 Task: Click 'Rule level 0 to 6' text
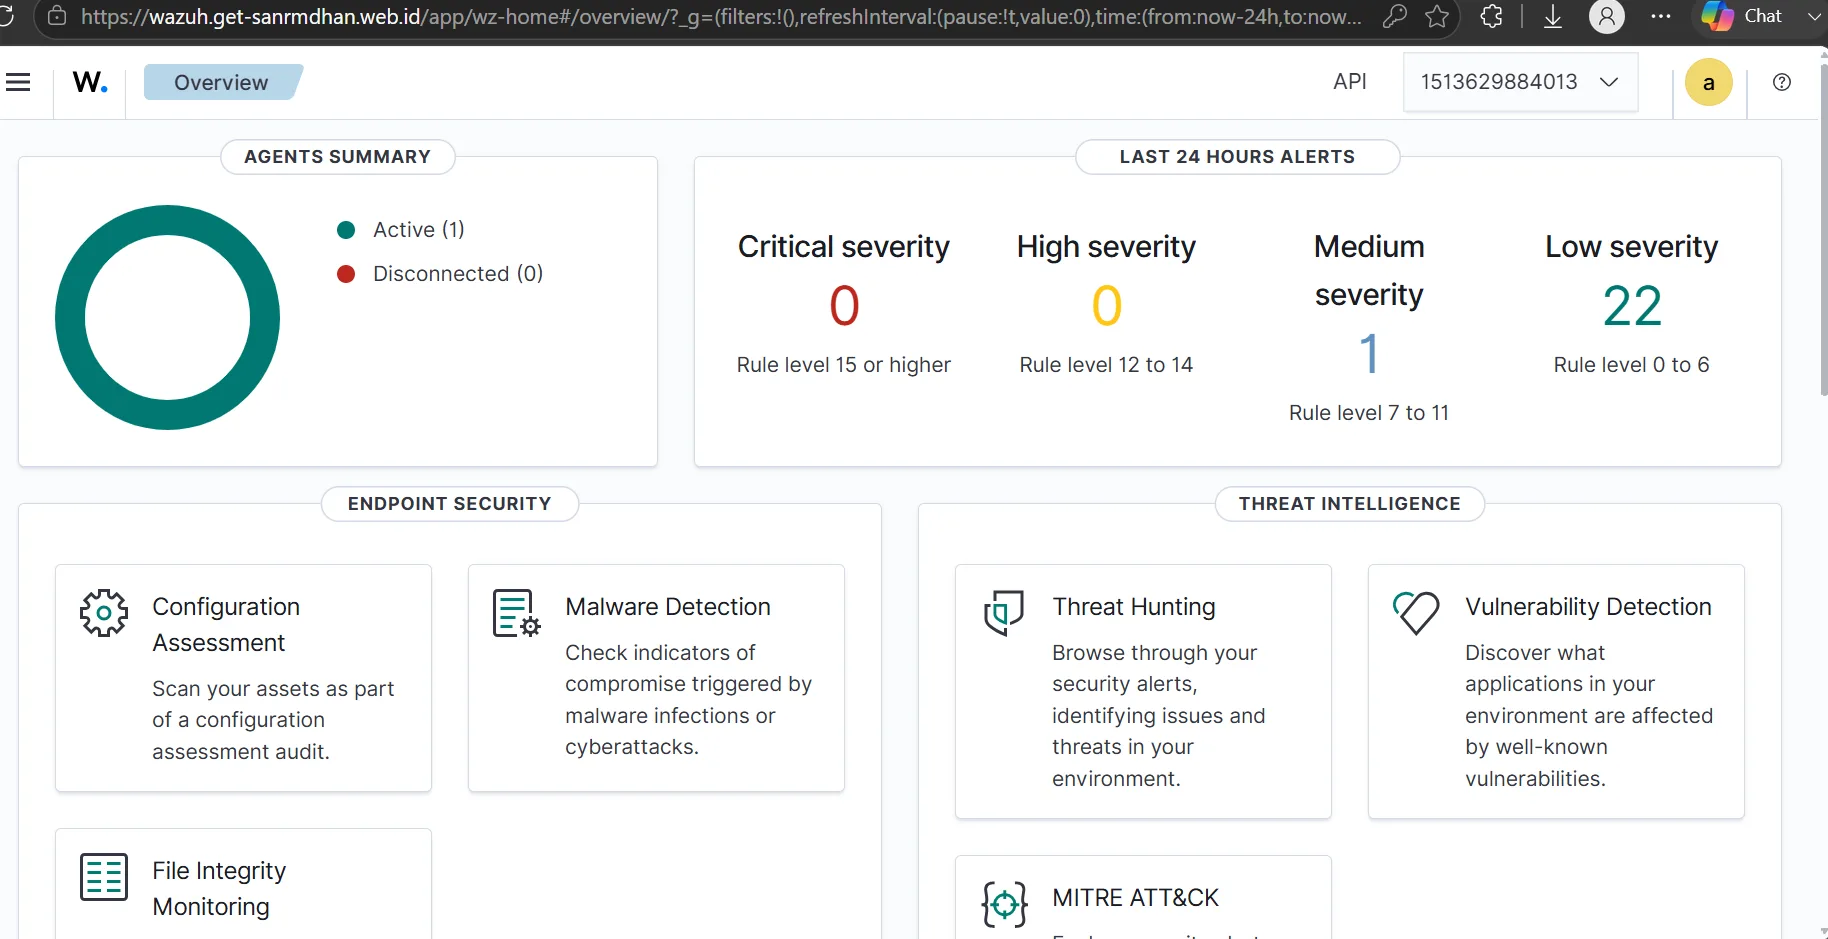coord(1632,365)
